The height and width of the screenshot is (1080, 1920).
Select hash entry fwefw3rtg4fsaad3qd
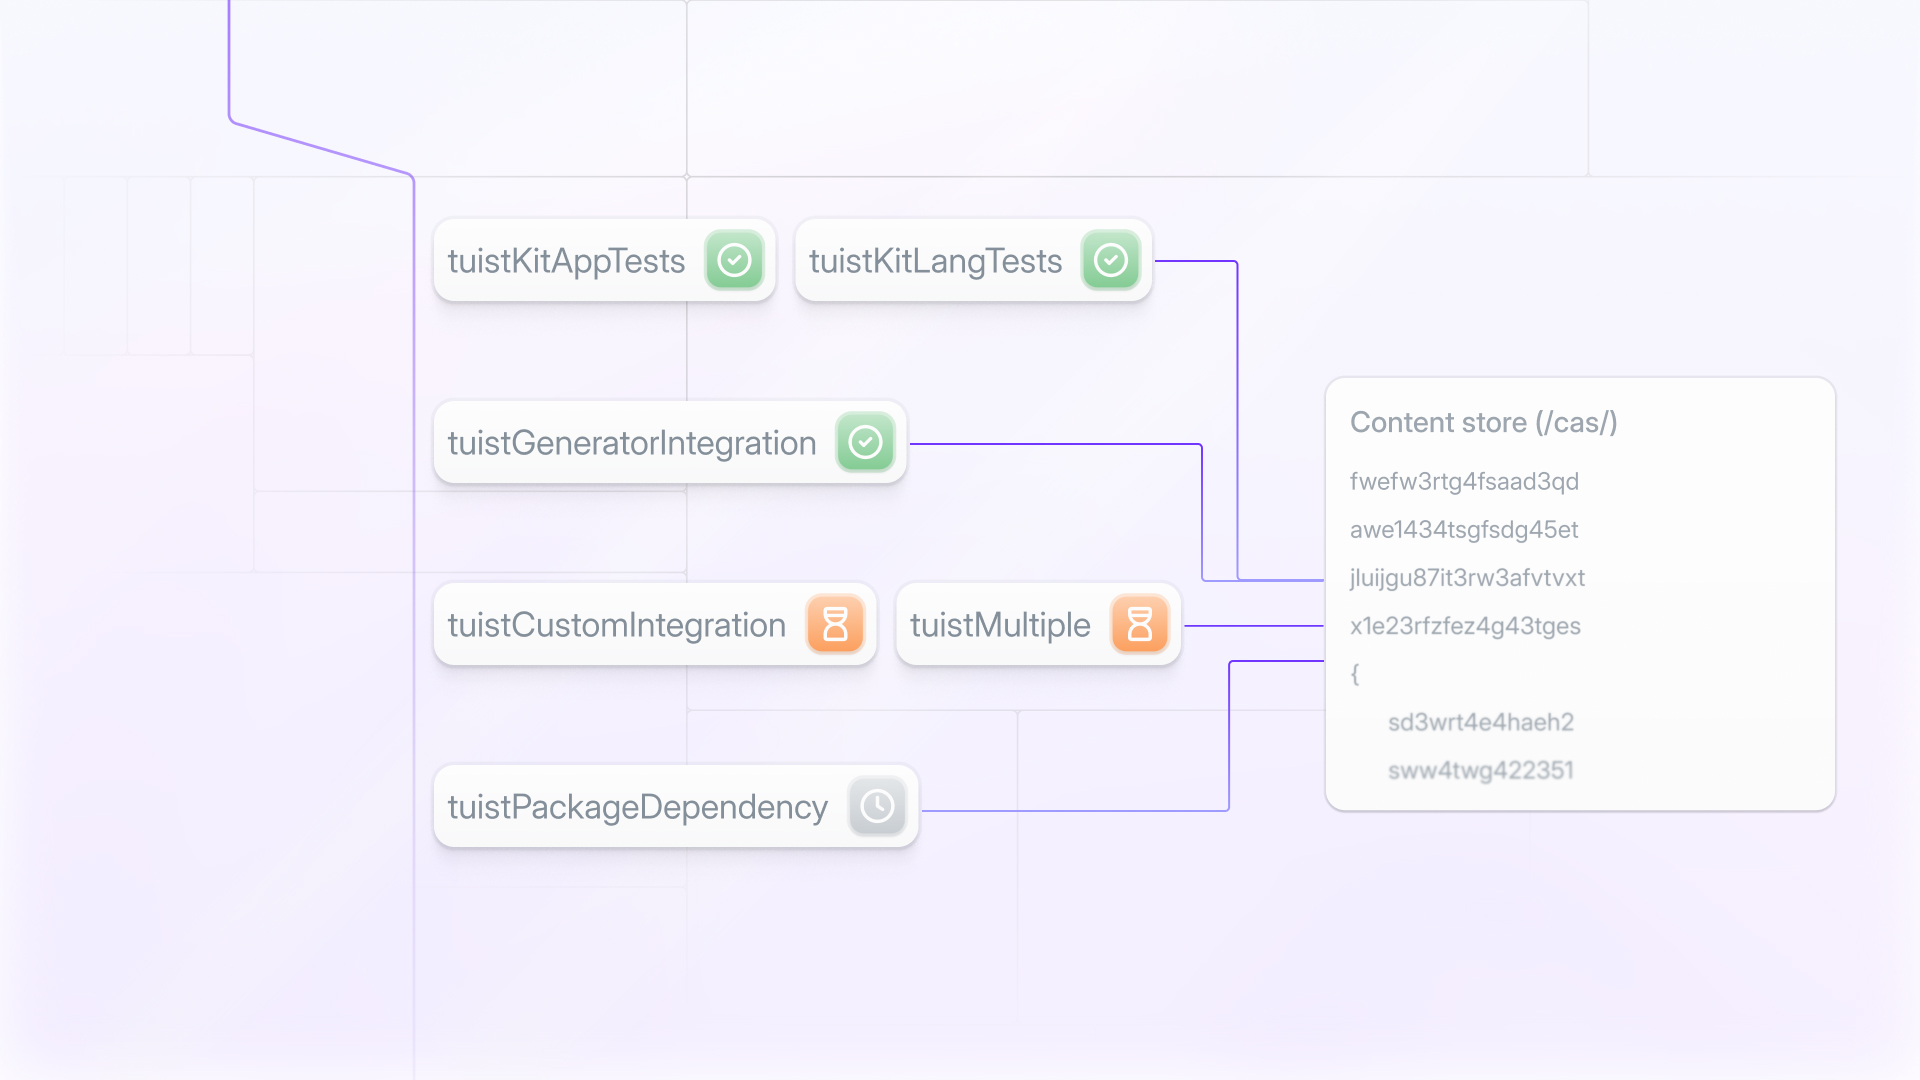(x=1464, y=481)
